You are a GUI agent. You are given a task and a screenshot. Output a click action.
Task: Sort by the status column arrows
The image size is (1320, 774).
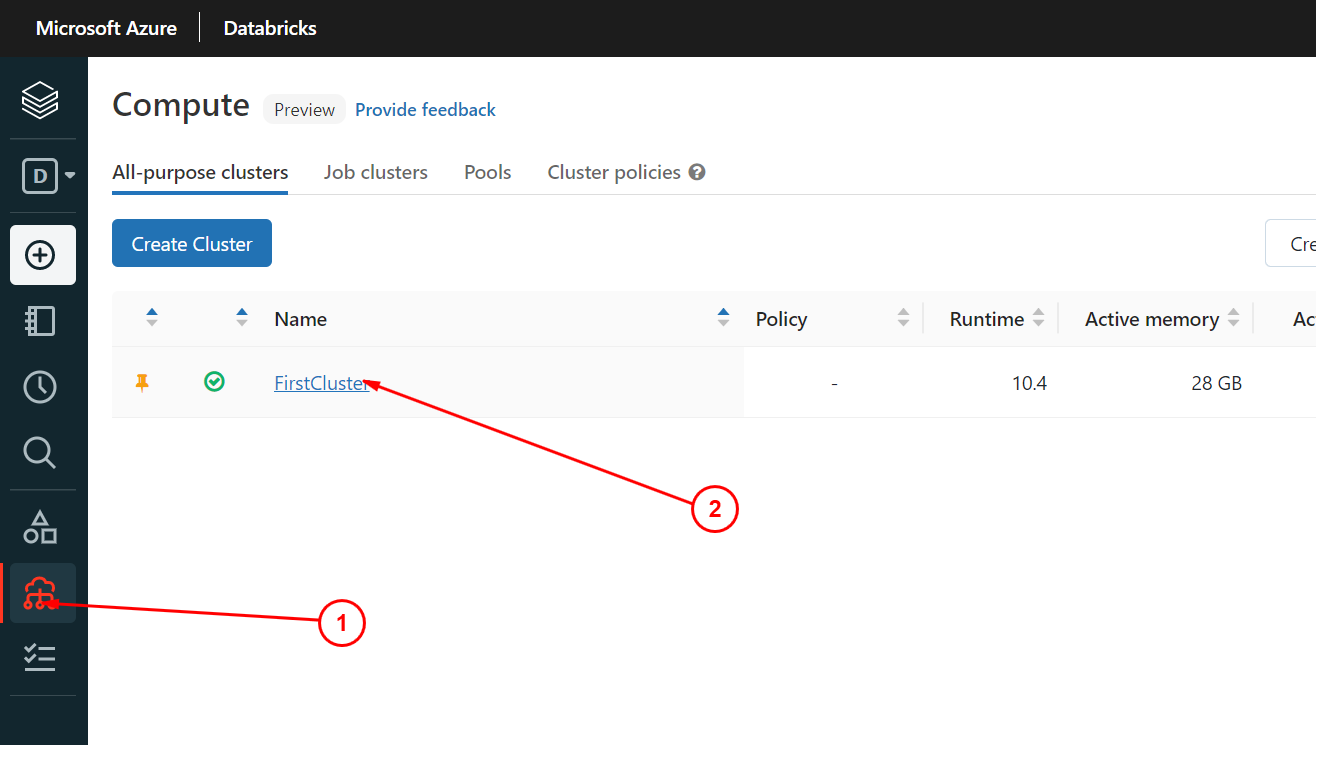click(242, 318)
